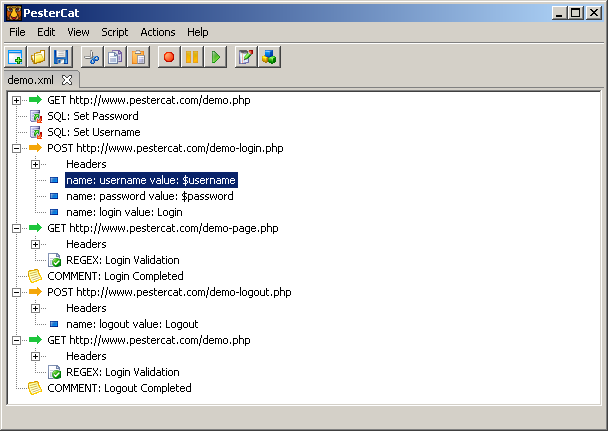The width and height of the screenshot is (608, 431).
Task: Click the PesterCat title bar app icon
Action: tap(14, 13)
